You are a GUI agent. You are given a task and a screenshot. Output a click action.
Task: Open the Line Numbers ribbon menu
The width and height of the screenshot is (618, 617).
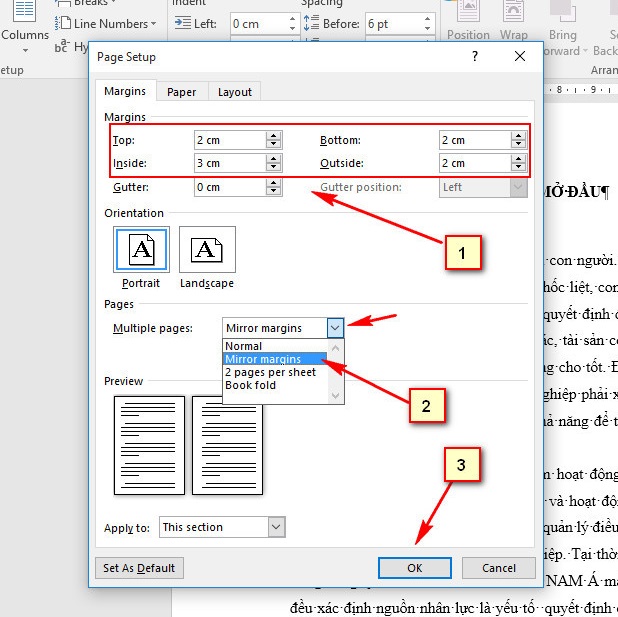pos(114,23)
